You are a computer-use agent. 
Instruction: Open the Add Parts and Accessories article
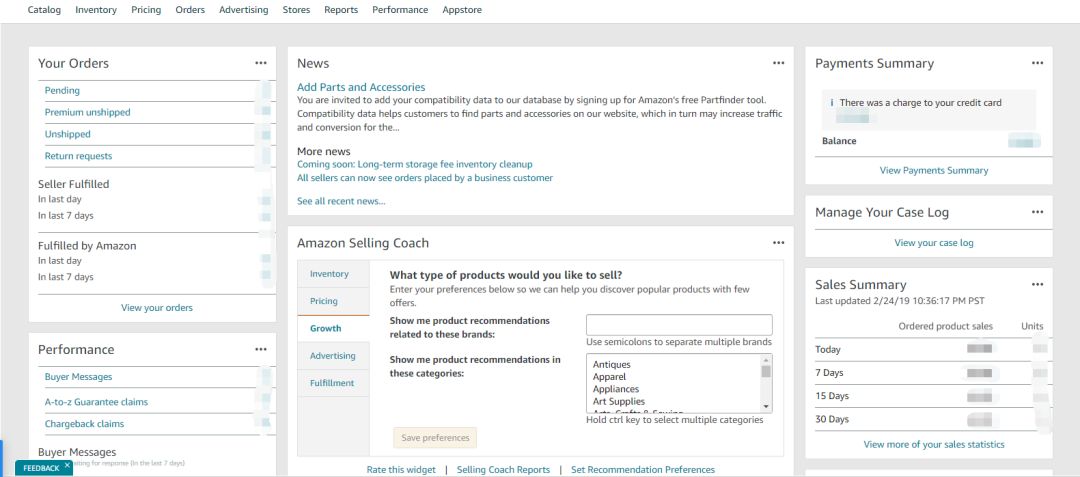(361, 87)
